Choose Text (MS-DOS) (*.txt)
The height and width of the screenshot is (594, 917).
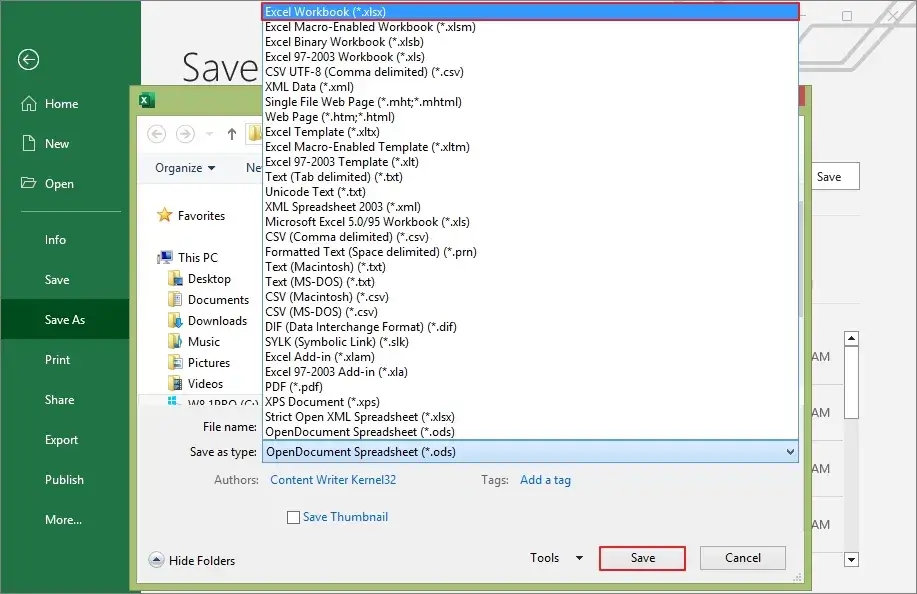pos(530,282)
